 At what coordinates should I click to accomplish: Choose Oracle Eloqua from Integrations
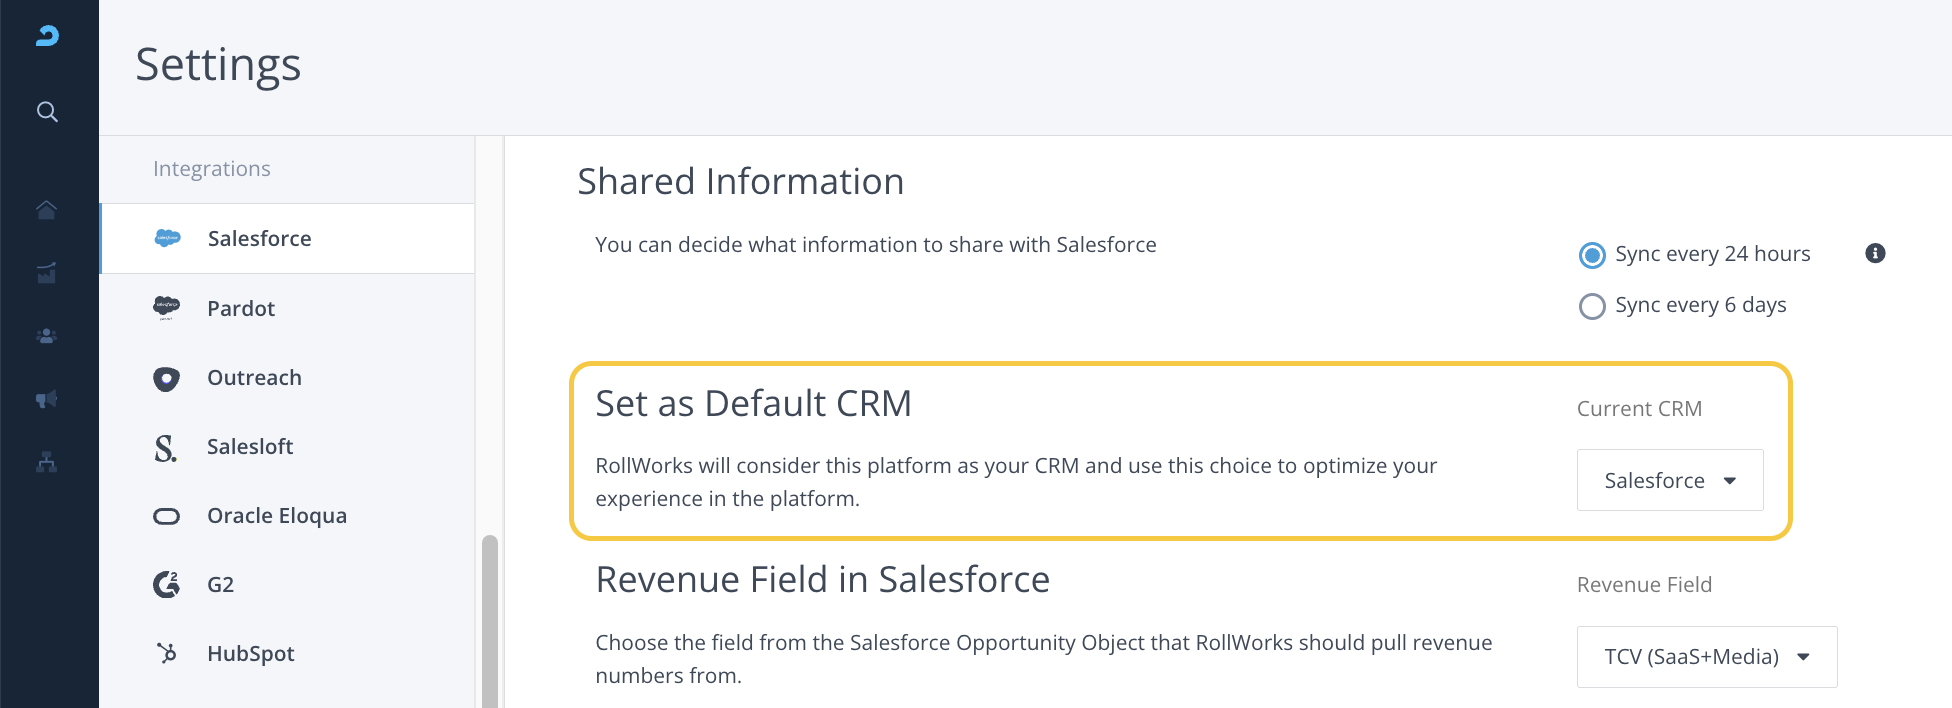pyautogui.click(x=276, y=516)
